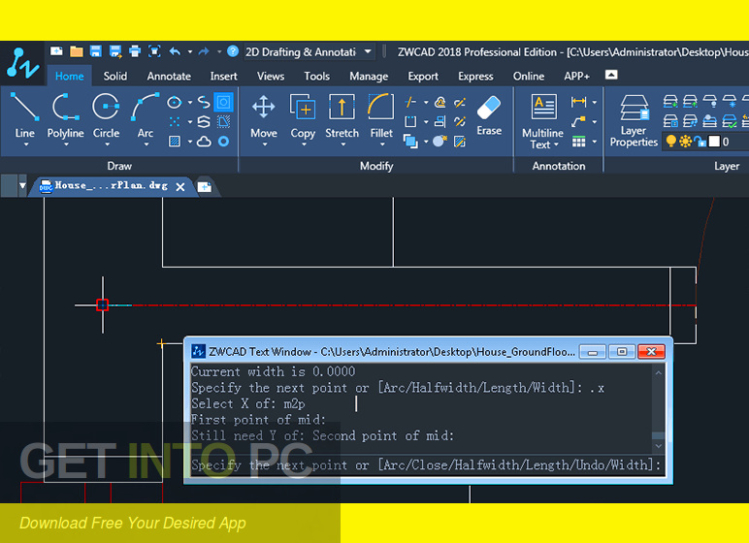This screenshot has width=749, height=543.
Task: Choose the Ellipse tool in Draw panel
Action: tap(174, 102)
